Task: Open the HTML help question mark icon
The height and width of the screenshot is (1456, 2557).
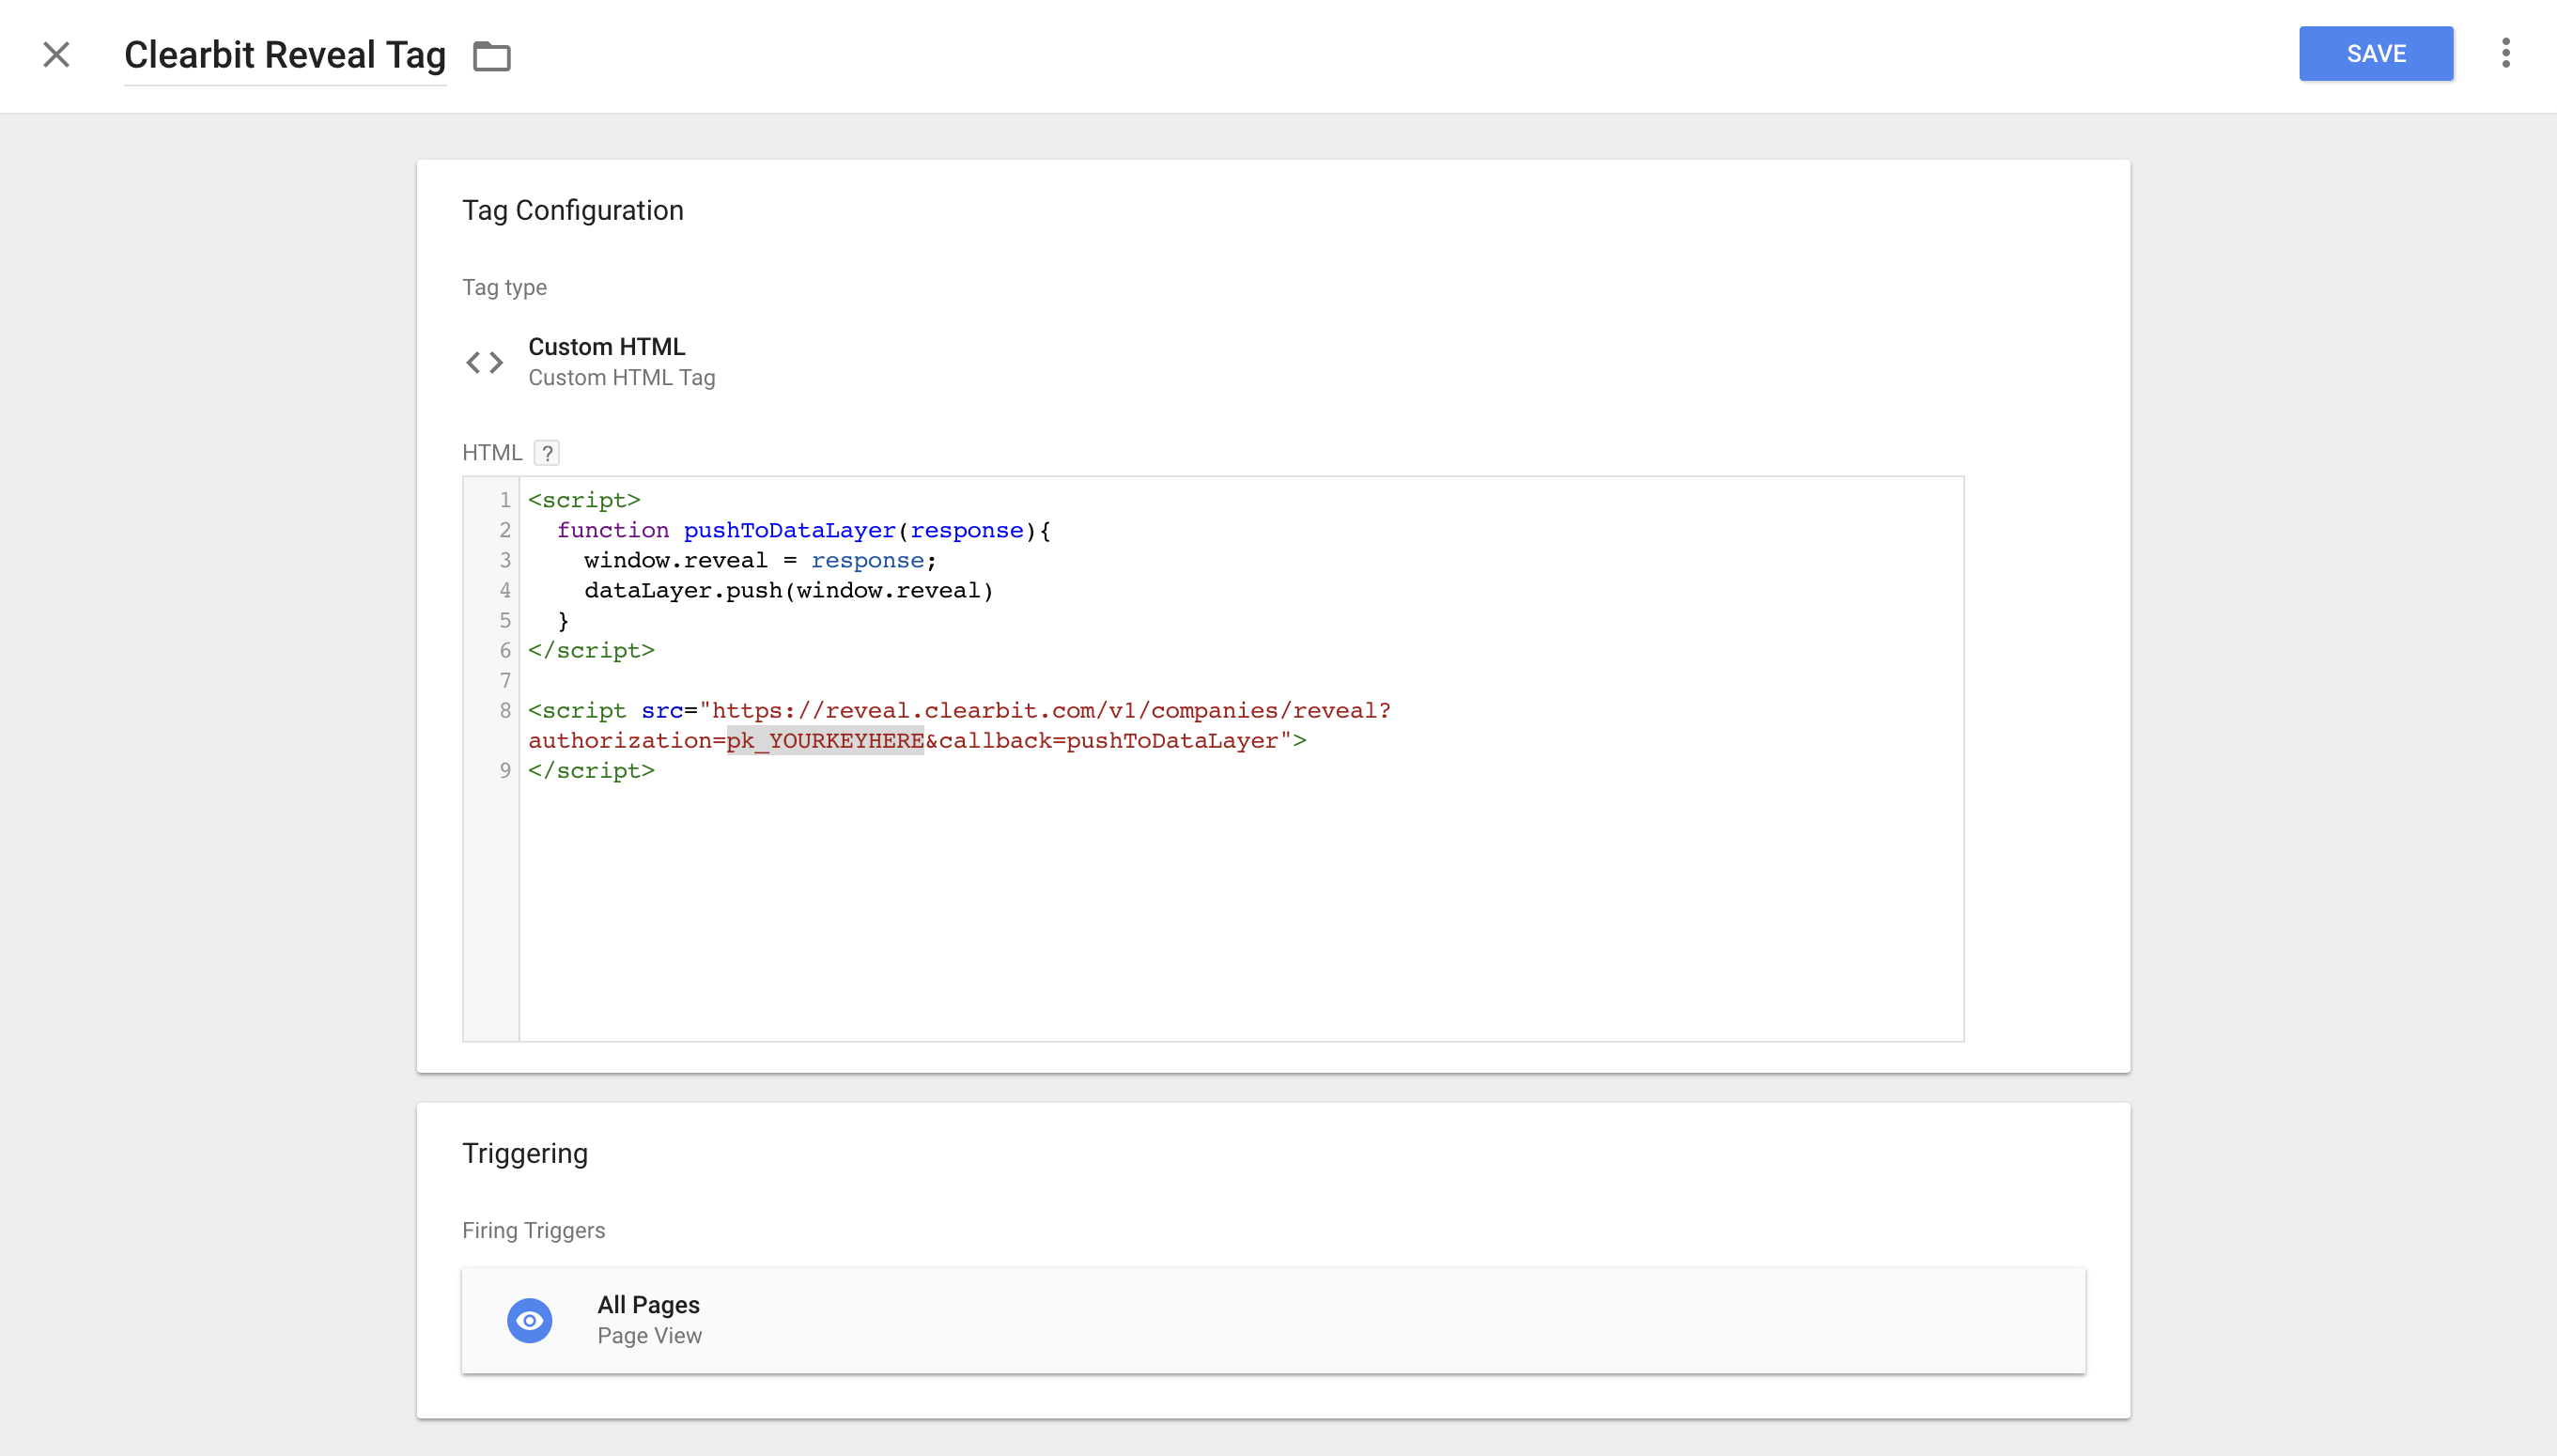Action: click(x=546, y=453)
